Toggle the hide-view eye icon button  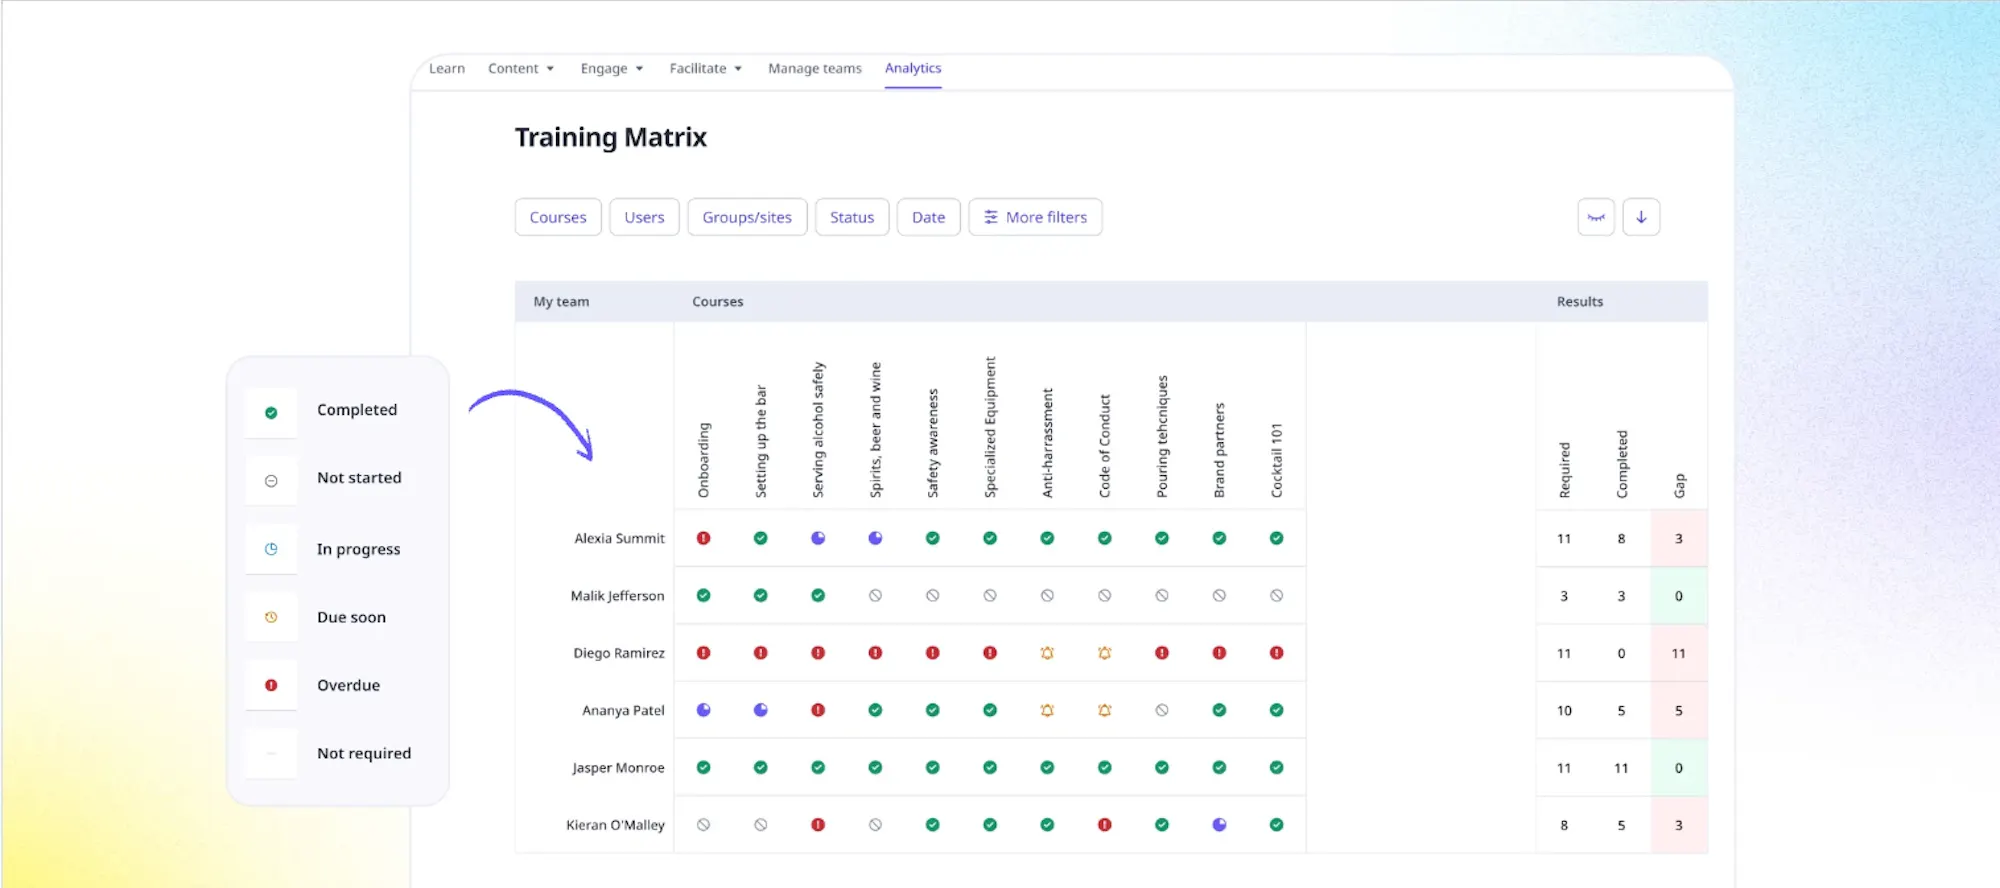tap(1596, 217)
